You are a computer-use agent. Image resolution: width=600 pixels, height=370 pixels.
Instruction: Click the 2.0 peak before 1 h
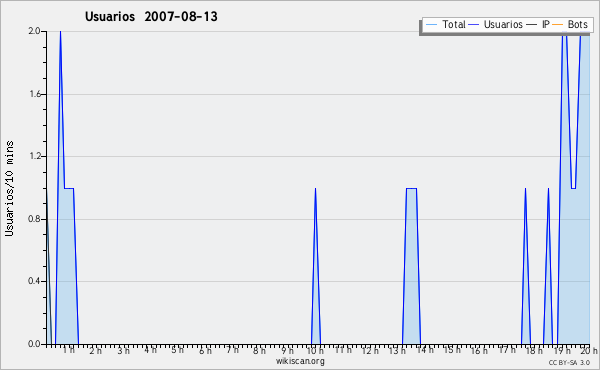(x=60, y=32)
